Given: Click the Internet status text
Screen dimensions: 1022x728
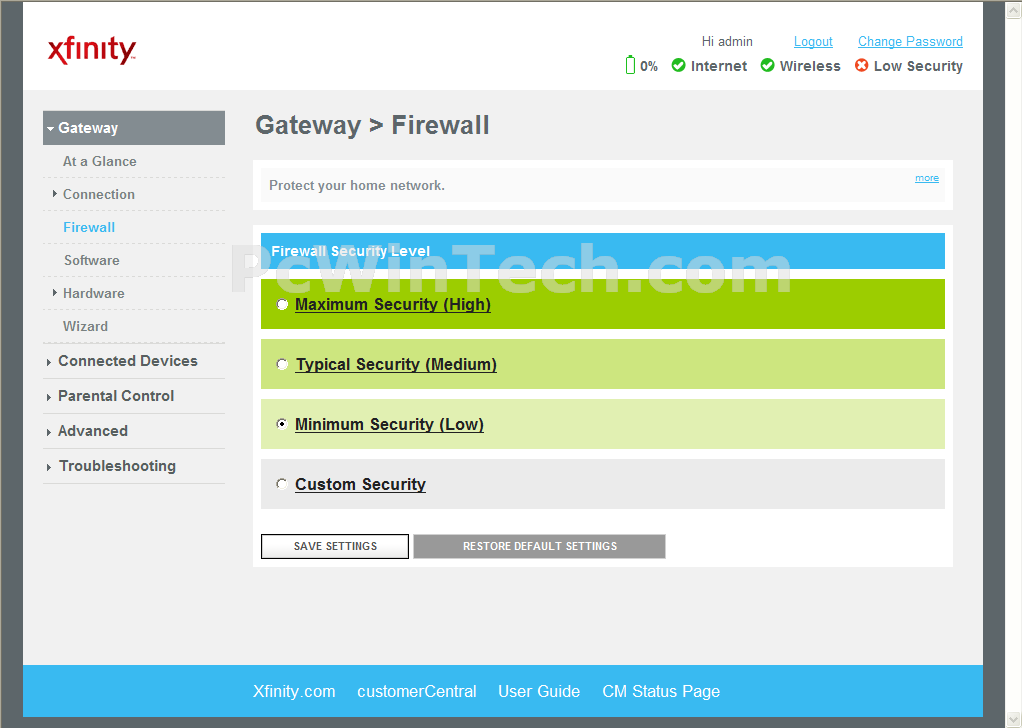Looking at the screenshot, I should [719, 66].
